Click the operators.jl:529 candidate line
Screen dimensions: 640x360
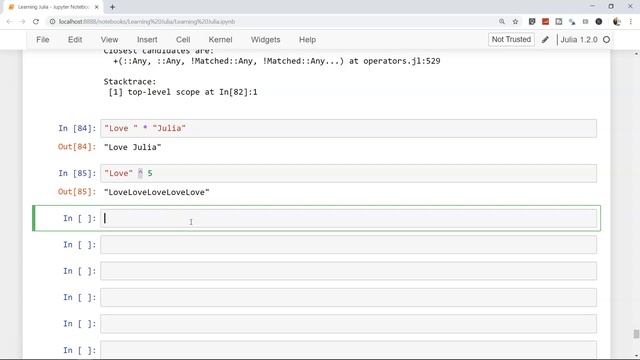(x=277, y=61)
